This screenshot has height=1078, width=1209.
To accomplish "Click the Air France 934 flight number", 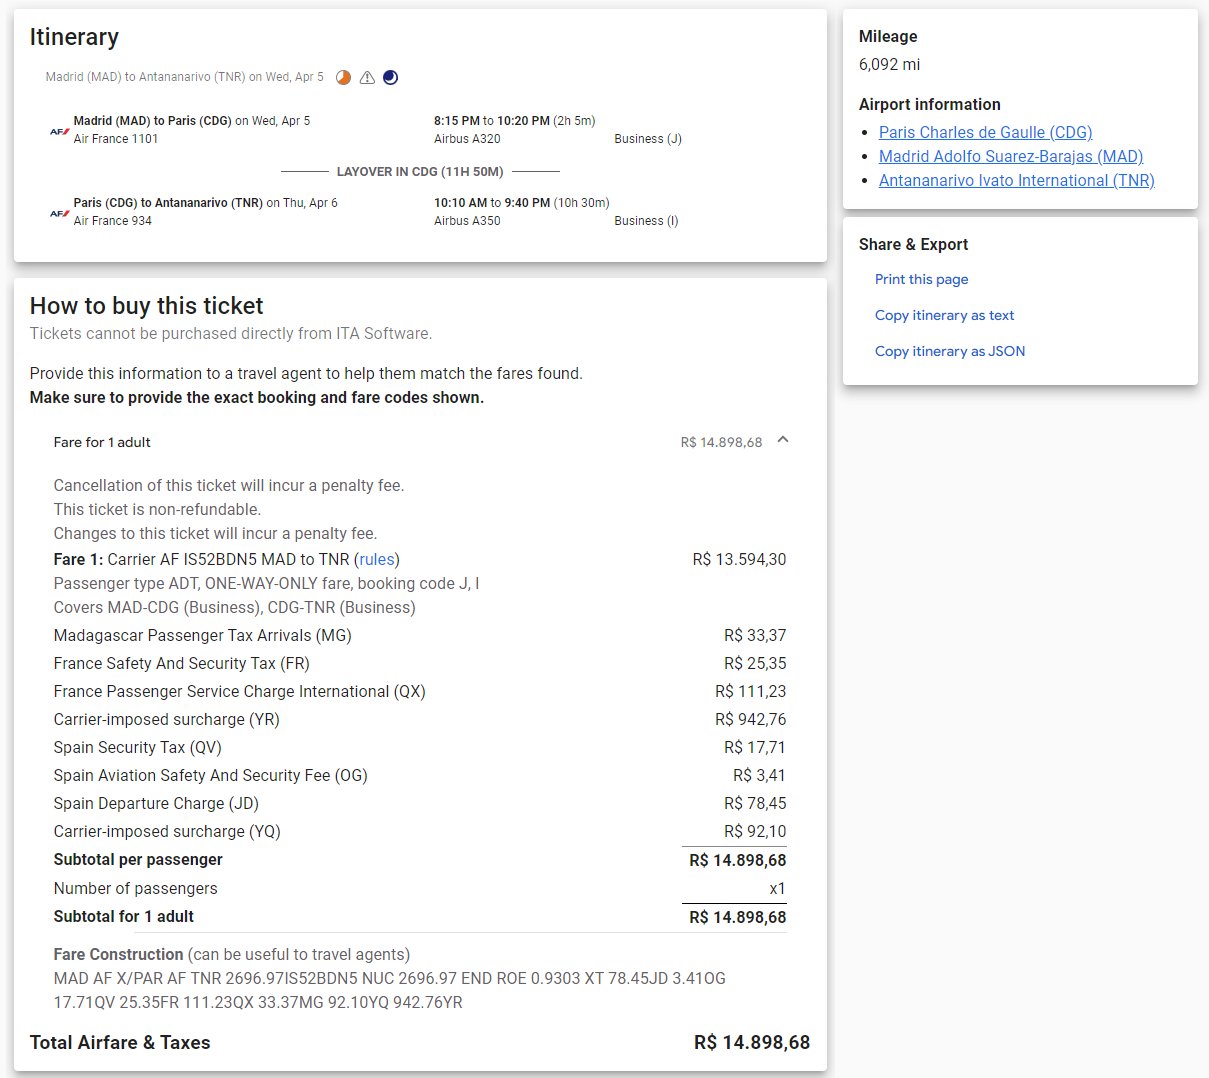I will (113, 221).
